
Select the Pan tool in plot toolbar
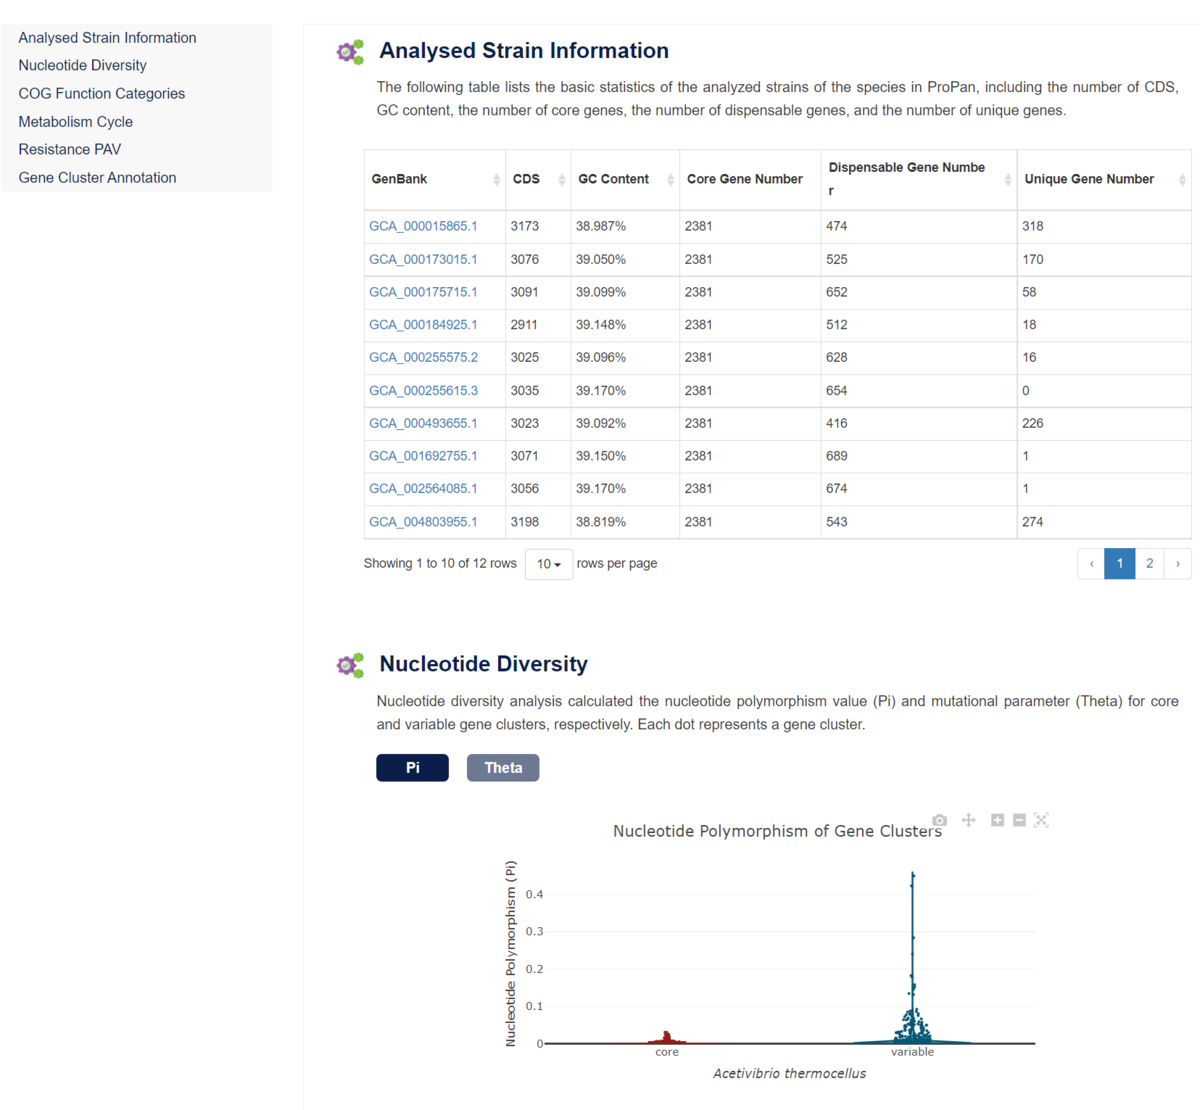(x=968, y=820)
